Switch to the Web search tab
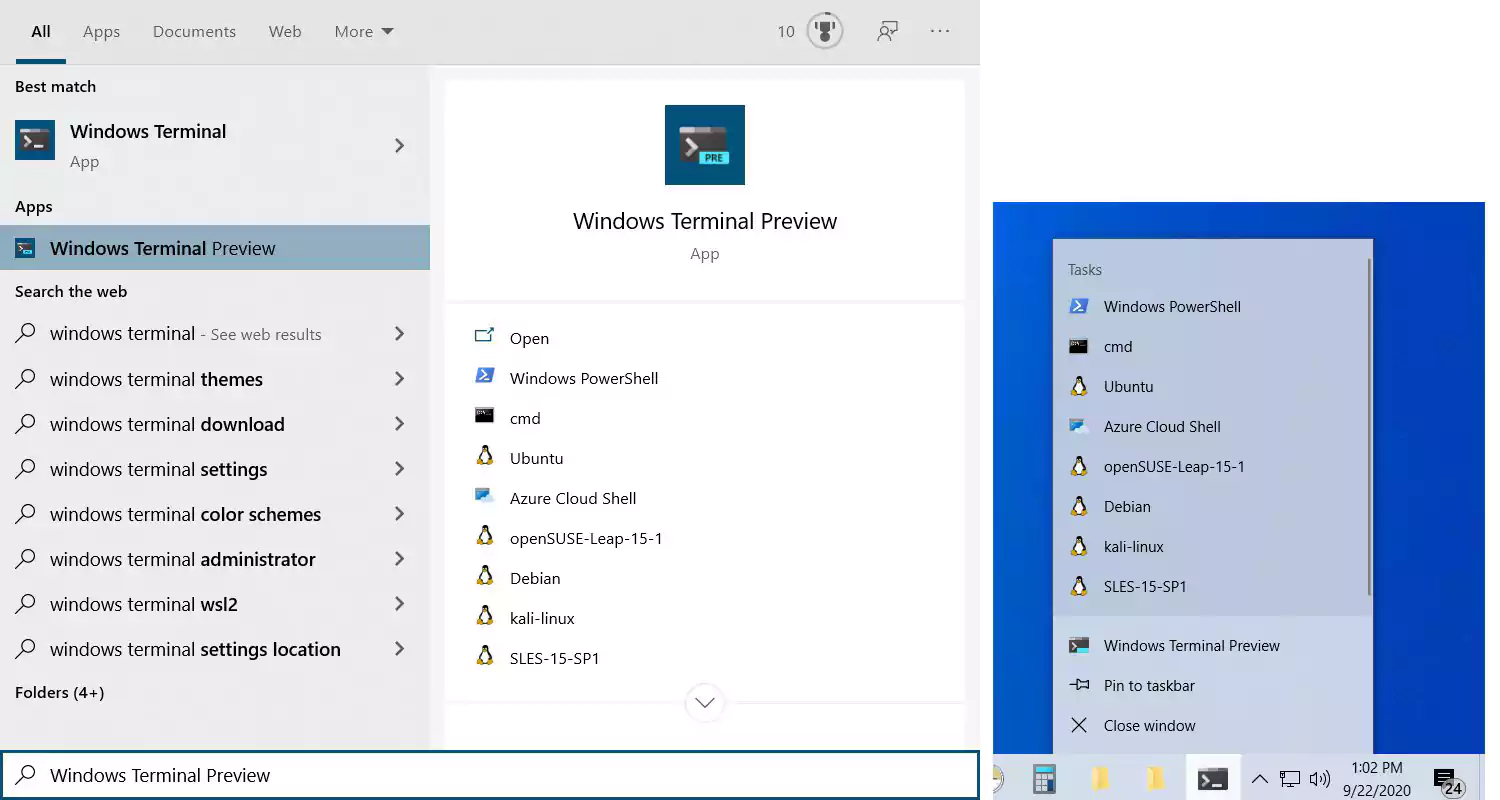Image resolution: width=1500 pixels, height=800 pixels. [x=285, y=31]
